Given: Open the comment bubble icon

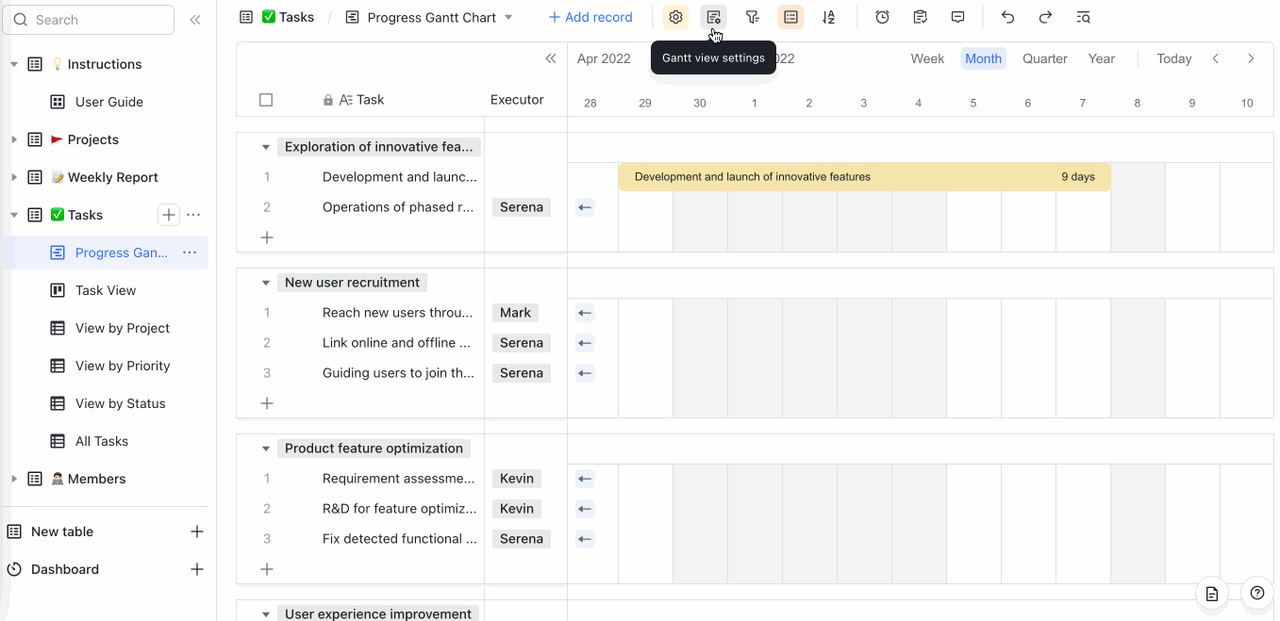Looking at the screenshot, I should coord(958,17).
